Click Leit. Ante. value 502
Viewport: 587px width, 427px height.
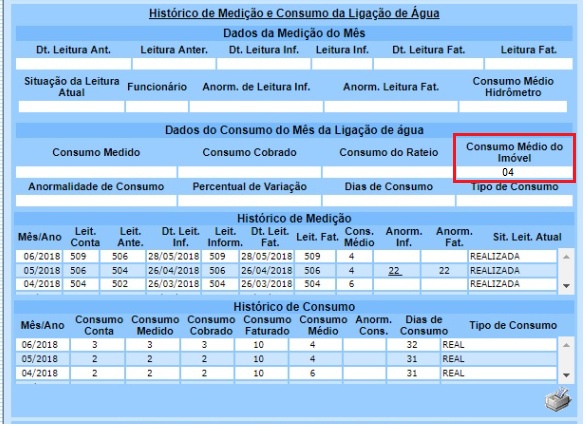(x=120, y=284)
